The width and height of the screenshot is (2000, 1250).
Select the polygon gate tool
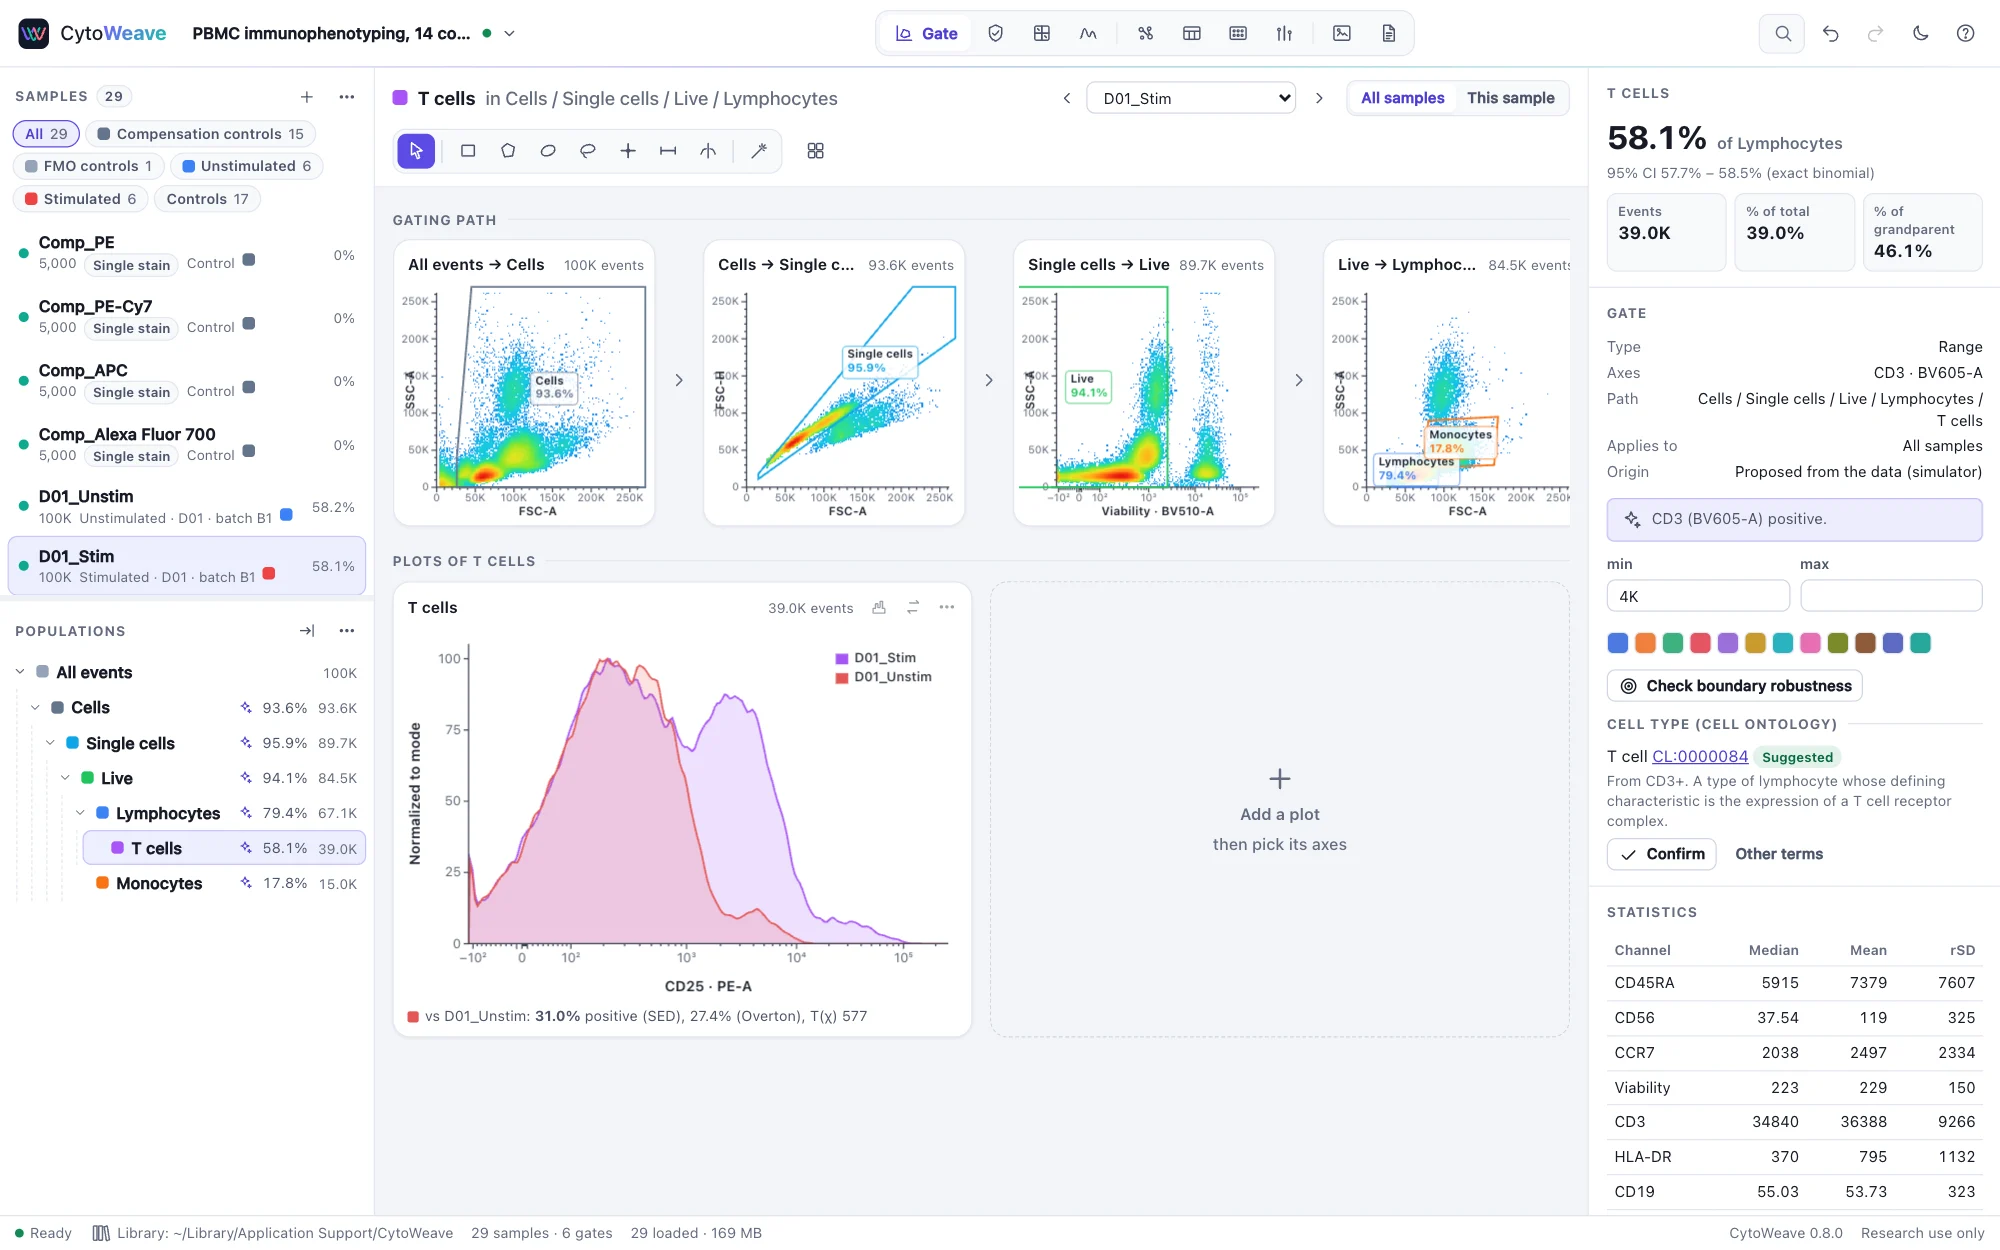point(508,151)
